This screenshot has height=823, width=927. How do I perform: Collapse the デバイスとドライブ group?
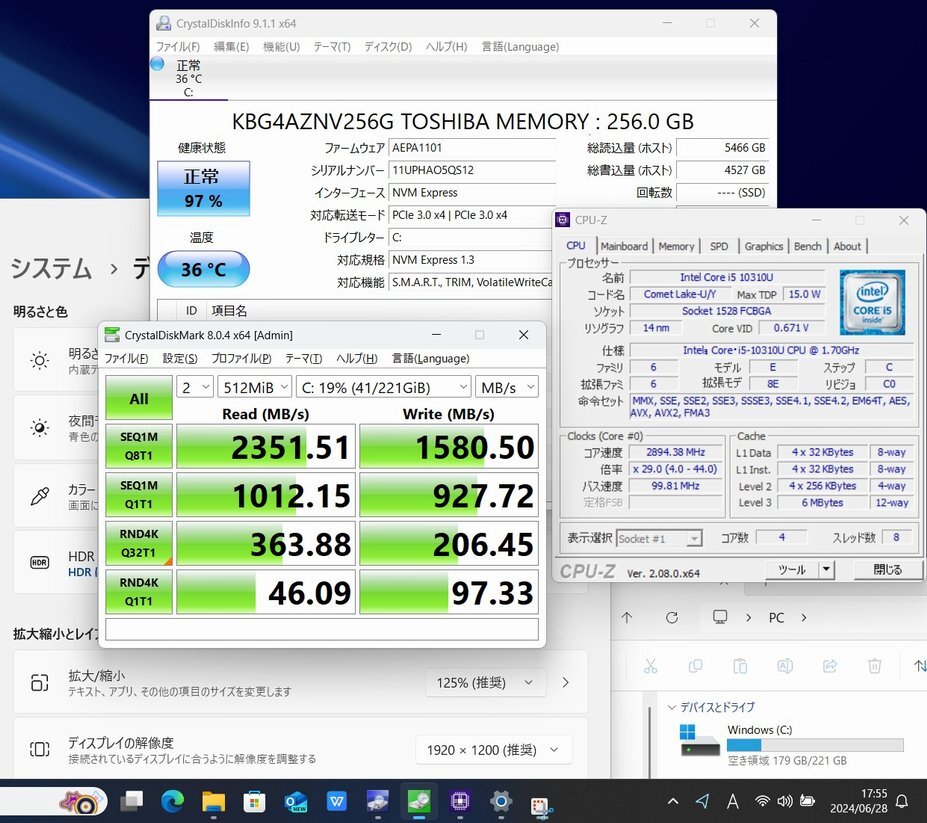672,707
